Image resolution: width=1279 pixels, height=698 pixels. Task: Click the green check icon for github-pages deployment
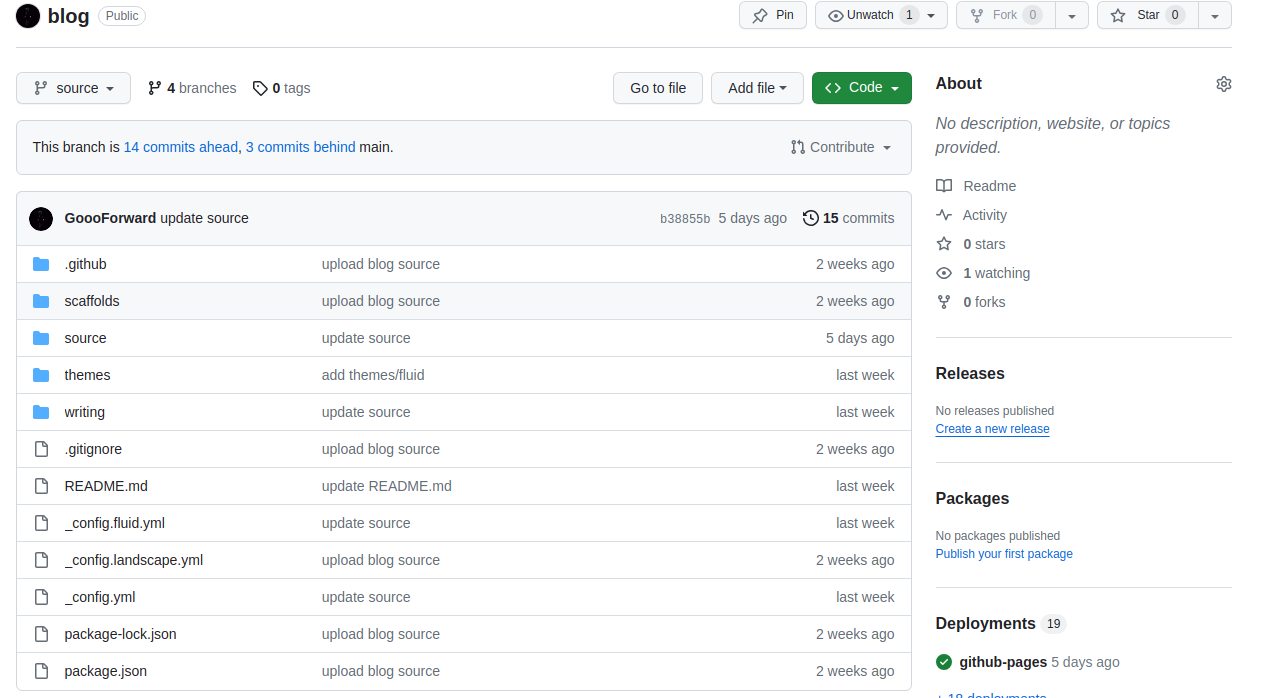[x=944, y=662]
